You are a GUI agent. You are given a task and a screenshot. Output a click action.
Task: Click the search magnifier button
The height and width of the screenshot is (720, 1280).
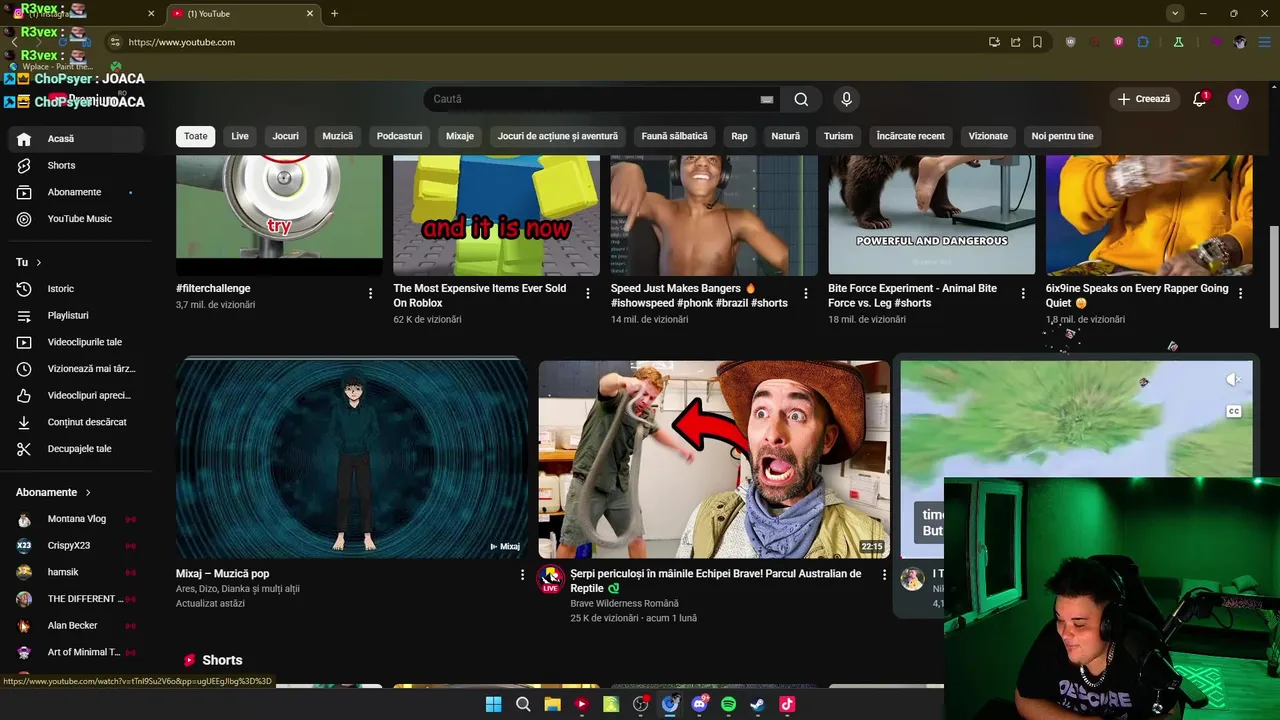click(x=801, y=99)
